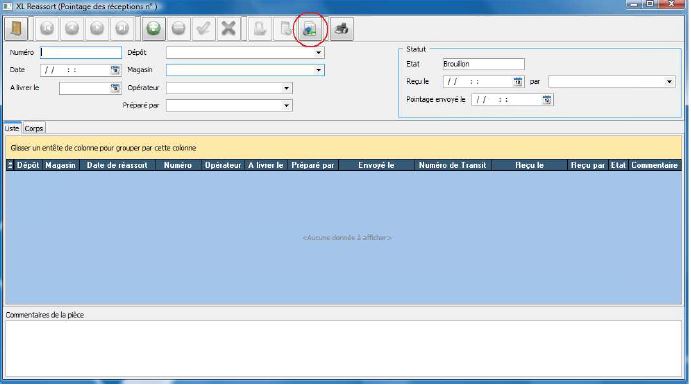Validate with the checkmark toolbar icon
Screen dimensions: 691x385
tap(204, 29)
